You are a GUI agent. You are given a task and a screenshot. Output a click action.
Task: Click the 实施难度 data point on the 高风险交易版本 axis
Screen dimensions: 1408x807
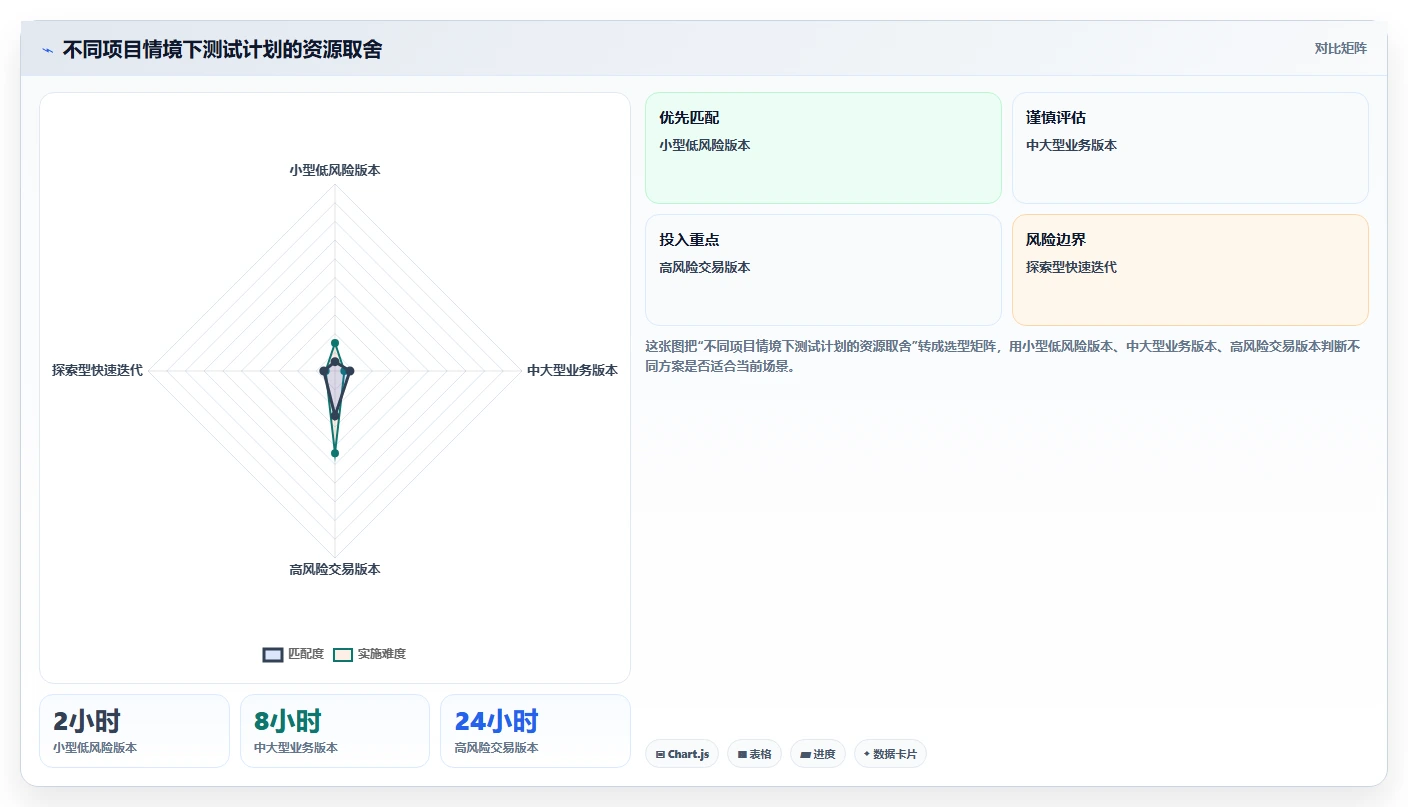coord(335,453)
